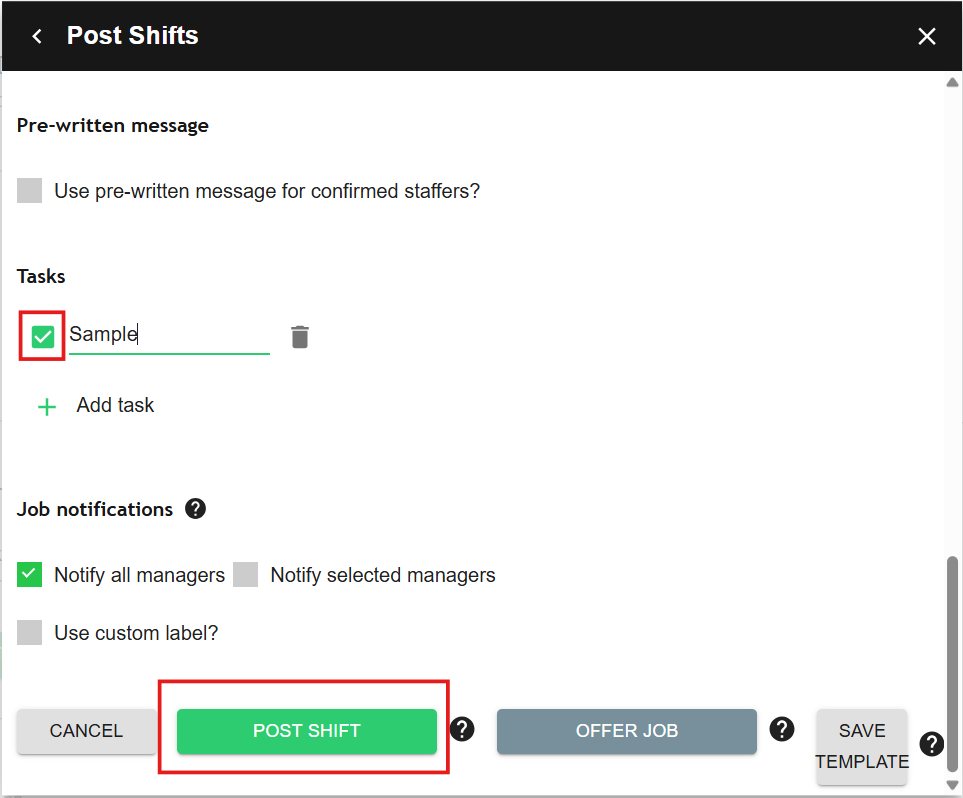
Task: Focus the Sample task name field
Action: [x=168, y=335]
